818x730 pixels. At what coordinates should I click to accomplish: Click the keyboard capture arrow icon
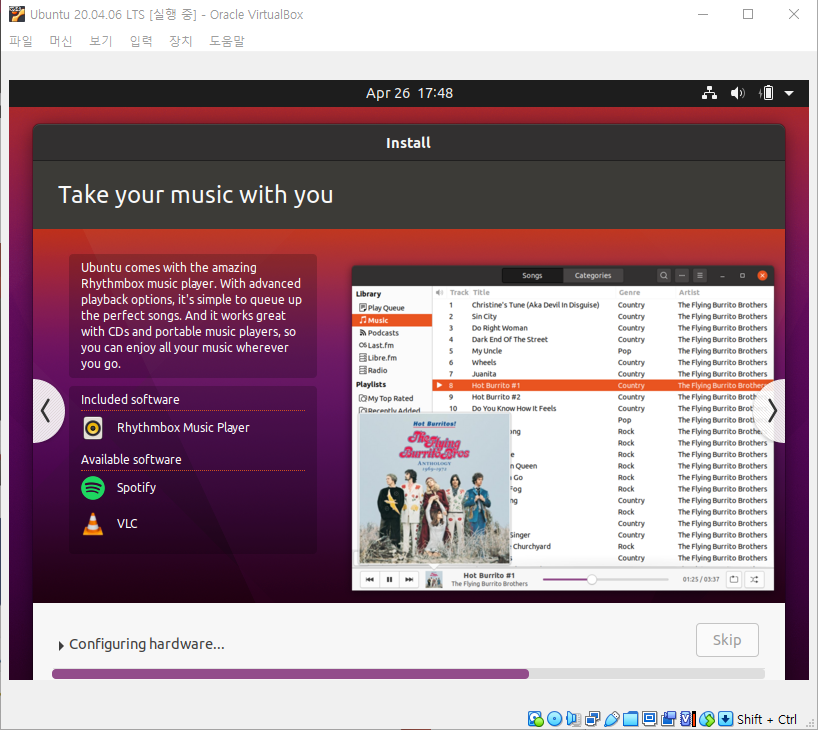726,719
